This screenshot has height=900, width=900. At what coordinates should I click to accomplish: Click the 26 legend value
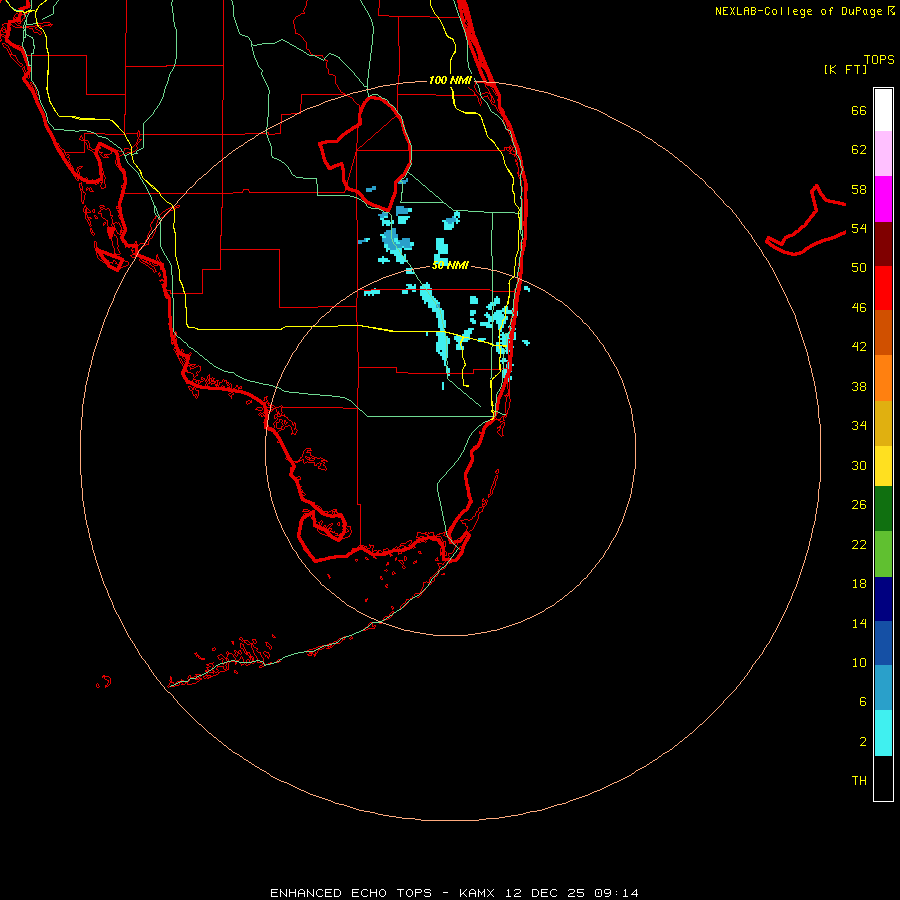859,505
